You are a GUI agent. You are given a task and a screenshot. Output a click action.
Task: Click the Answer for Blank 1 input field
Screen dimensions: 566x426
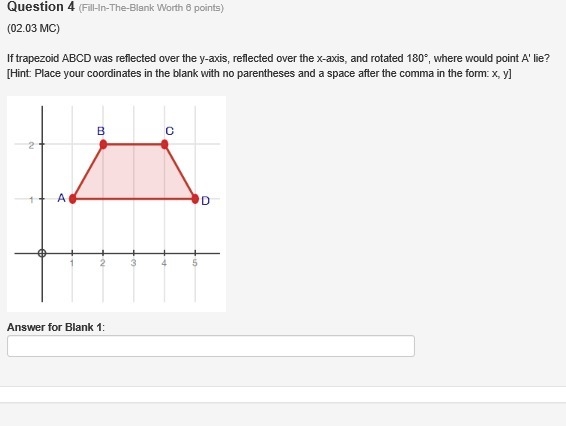click(x=211, y=346)
